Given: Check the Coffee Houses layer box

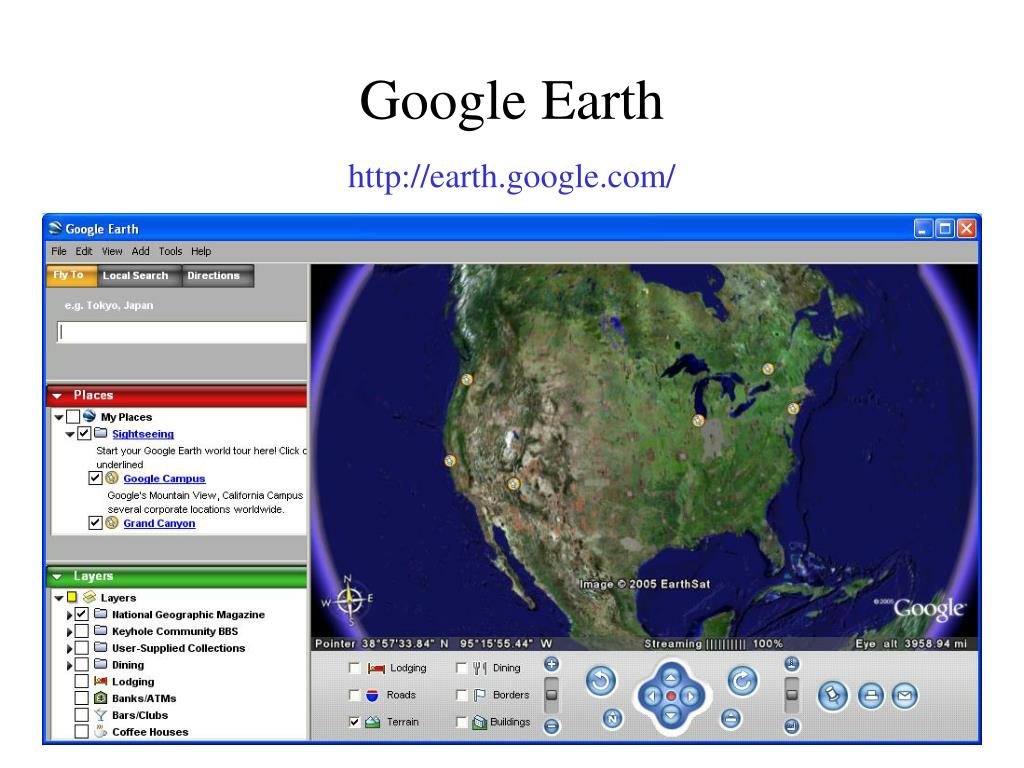Looking at the screenshot, I should 82,731.
